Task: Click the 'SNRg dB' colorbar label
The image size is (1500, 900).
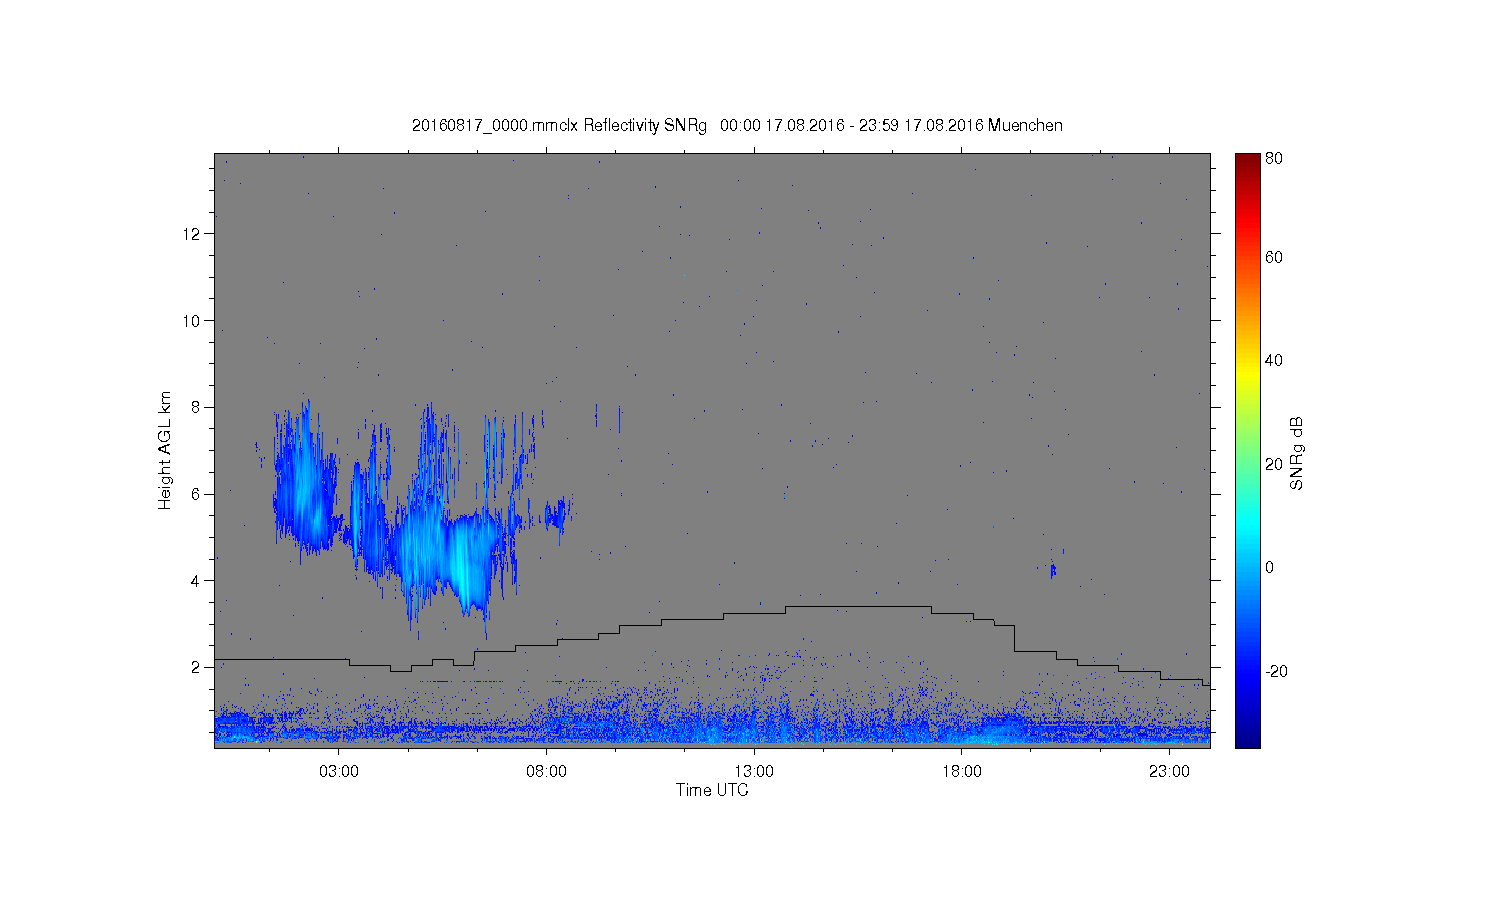Action: pyautogui.click(x=1297, y=453)
